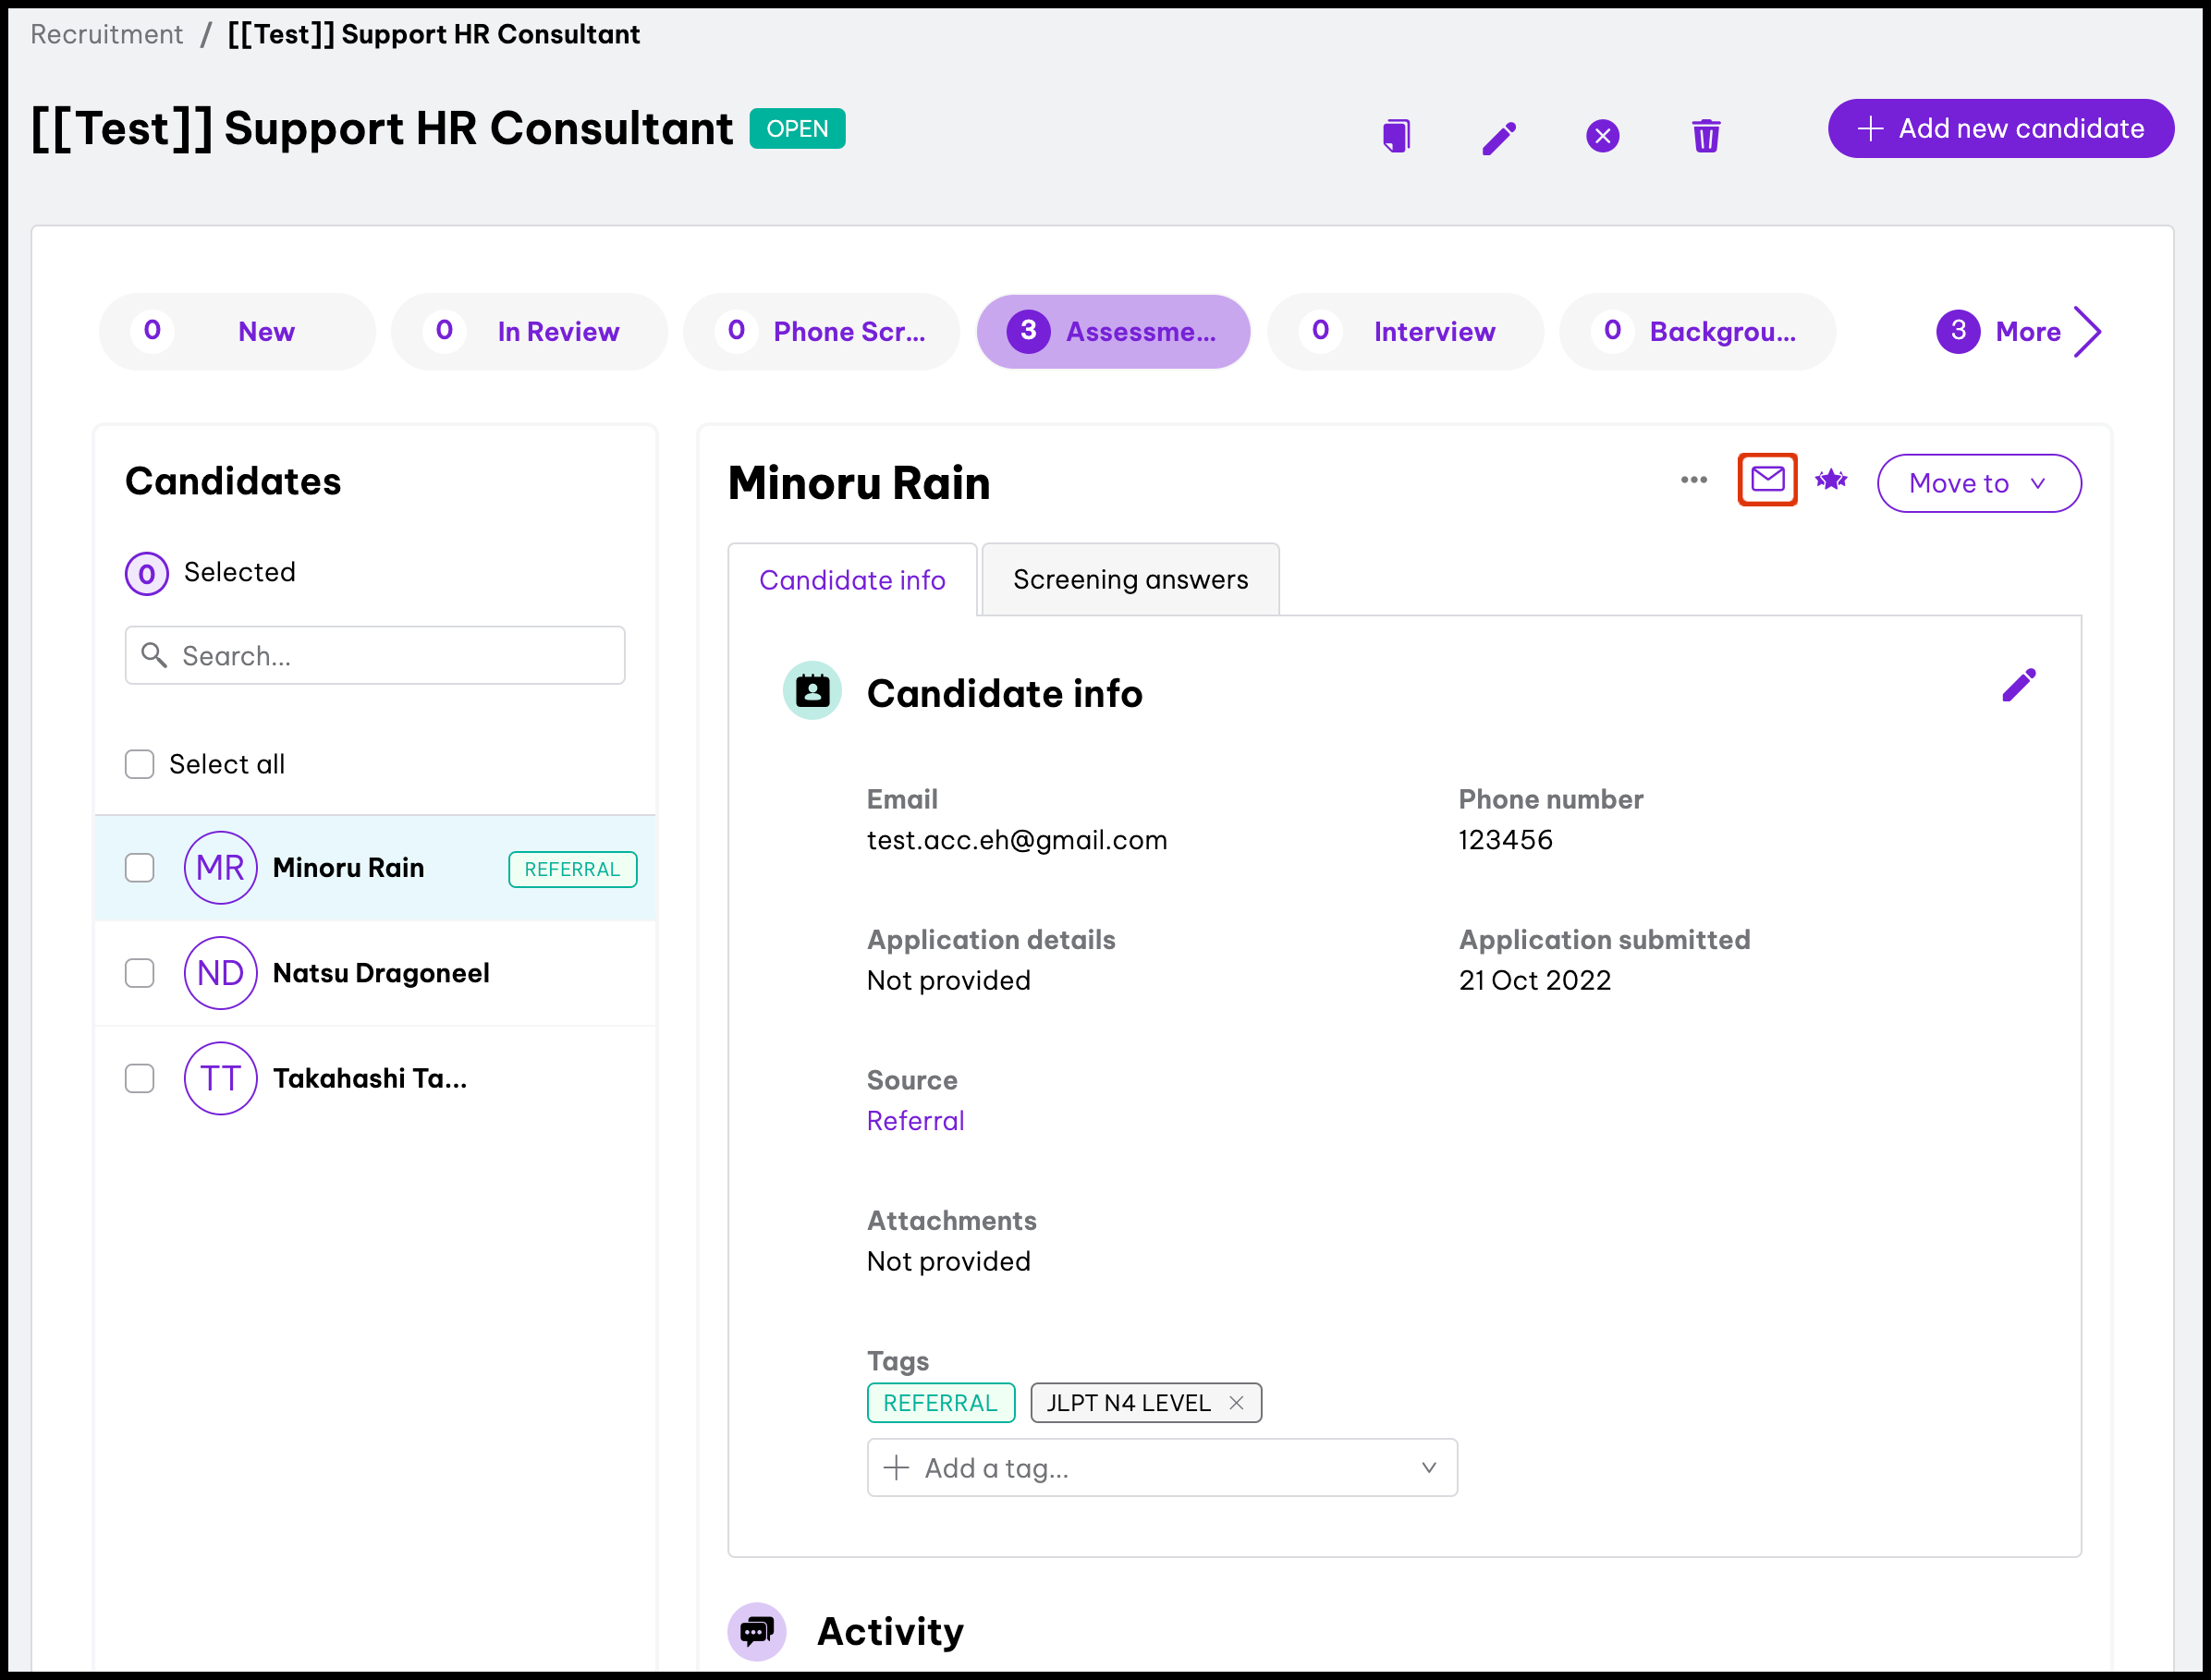Click the purple circle X close job icon
The image size is (2211, 1680).
pos(1602,135)
